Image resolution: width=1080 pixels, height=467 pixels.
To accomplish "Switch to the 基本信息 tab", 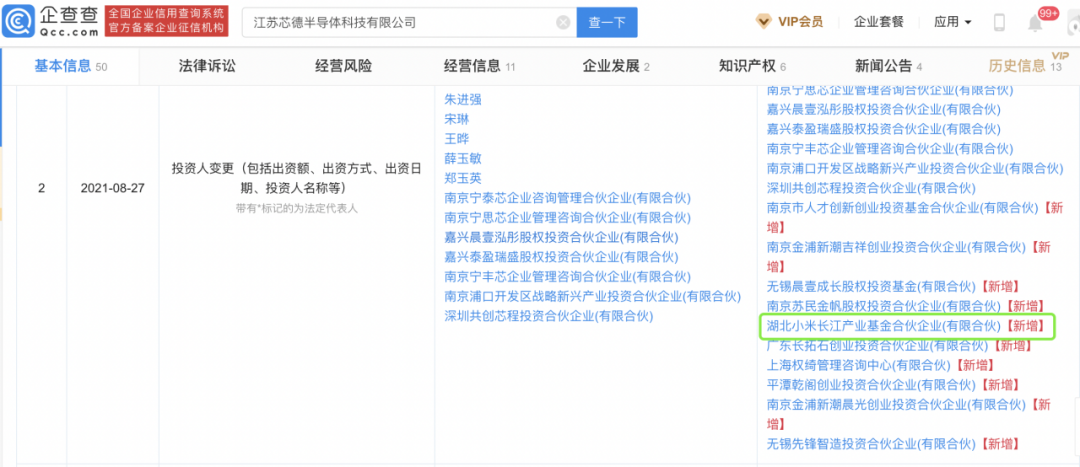I will pyautogui.click(x=71, y=66).
